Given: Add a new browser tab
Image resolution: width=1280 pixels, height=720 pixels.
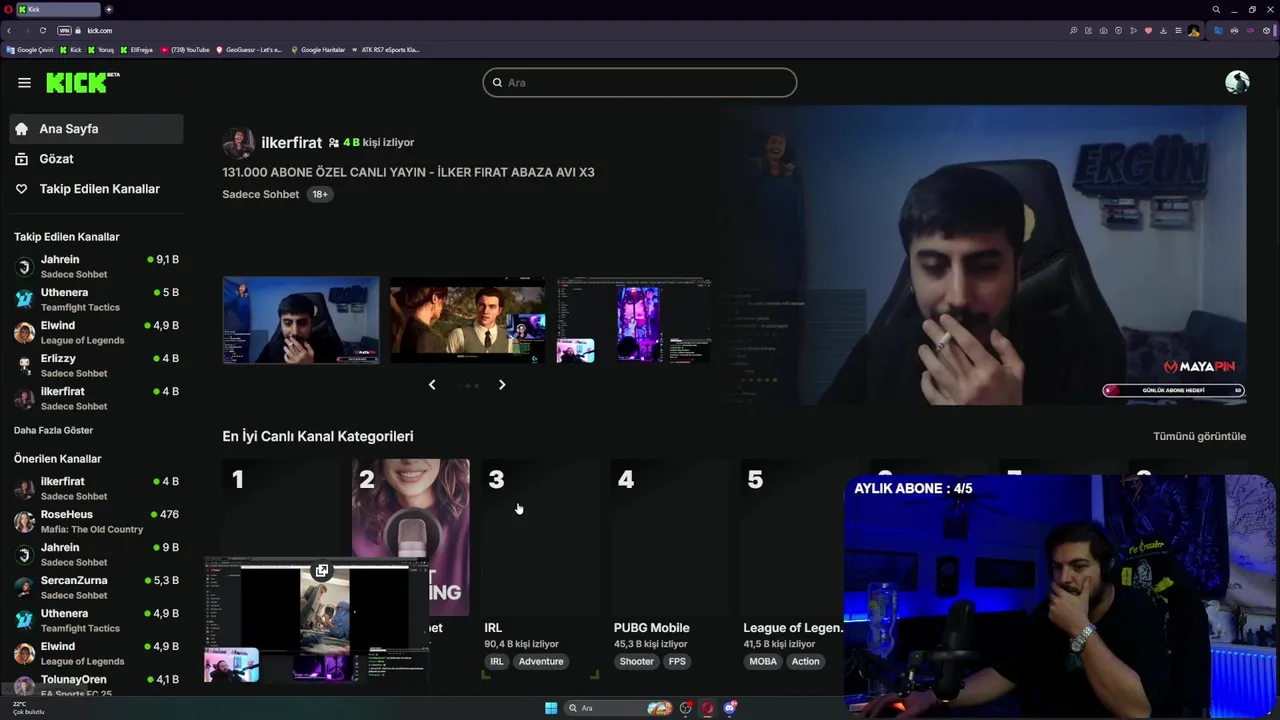Looking at the screenshot, I should click(x=109, y=9).
